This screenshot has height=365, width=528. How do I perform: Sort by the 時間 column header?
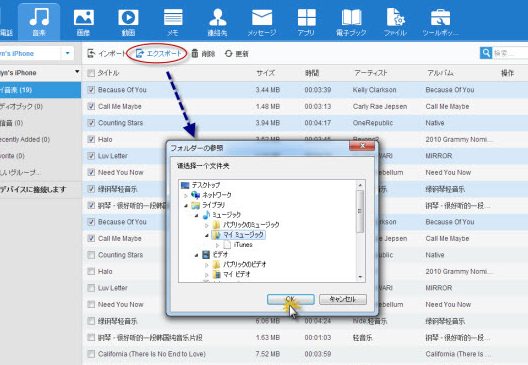(x=312, y=73)
